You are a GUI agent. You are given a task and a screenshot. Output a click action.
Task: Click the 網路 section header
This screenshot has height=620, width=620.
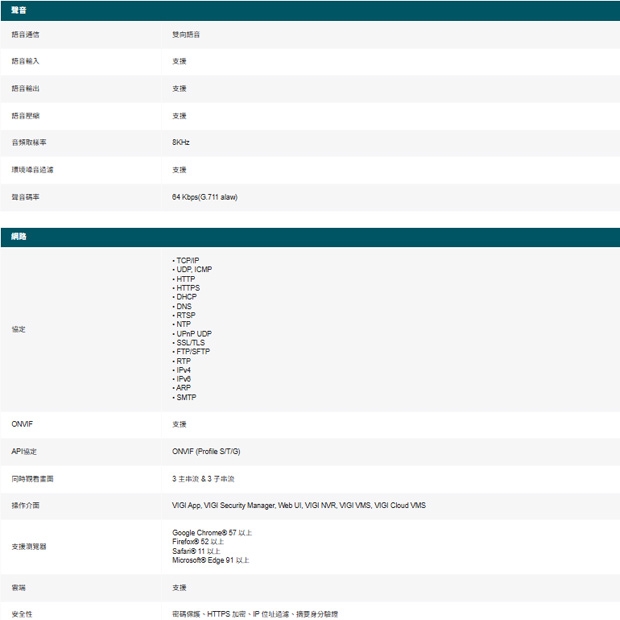(x=20, y=237)
